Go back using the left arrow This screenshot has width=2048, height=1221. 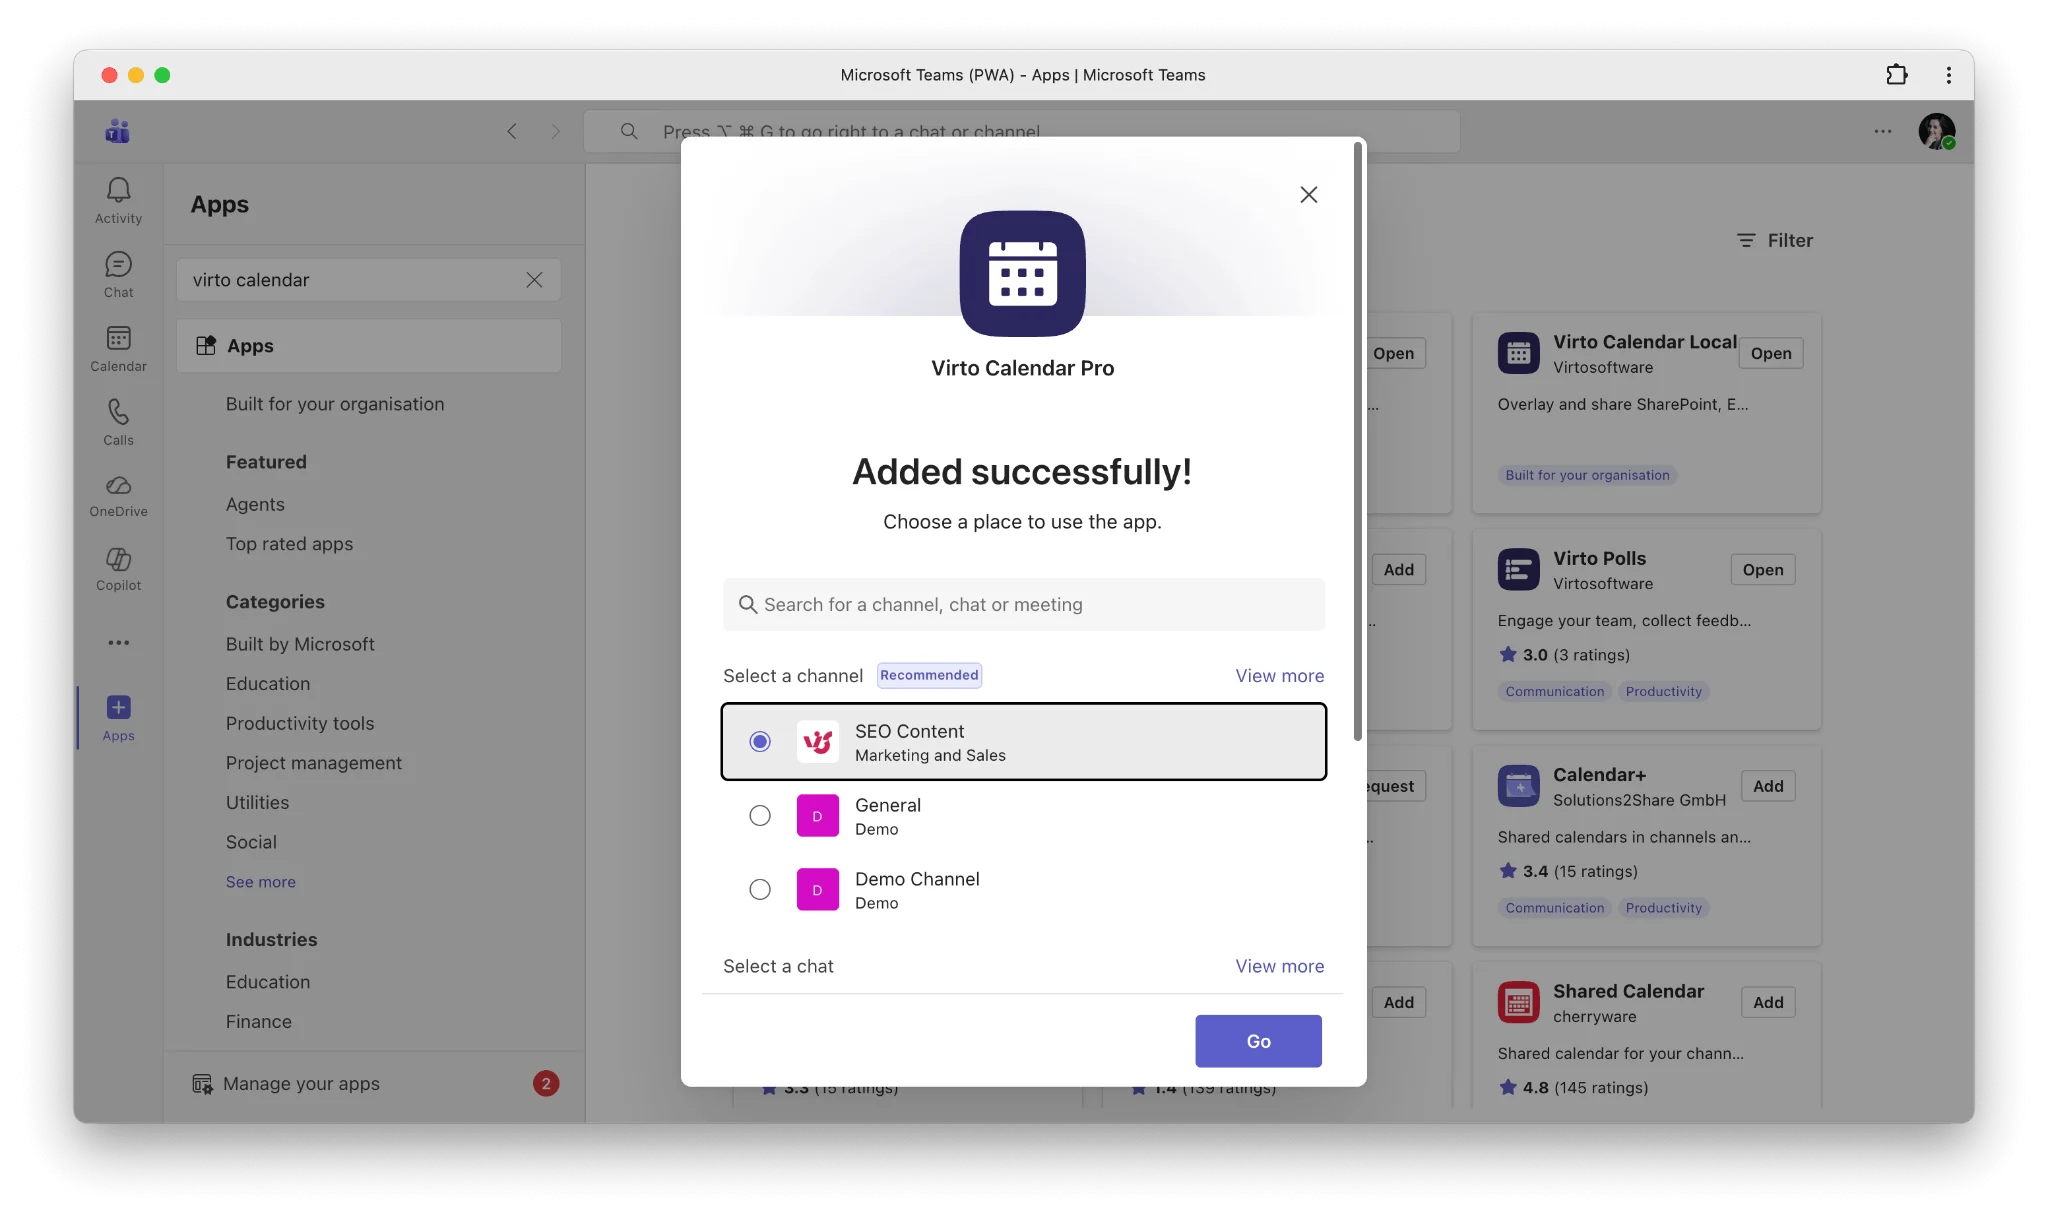(511, 131)
